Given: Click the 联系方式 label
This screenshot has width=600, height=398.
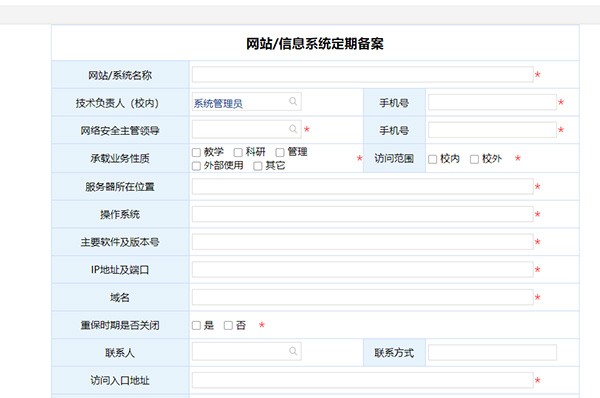Looking at the screenshot, I should [394, 353].
